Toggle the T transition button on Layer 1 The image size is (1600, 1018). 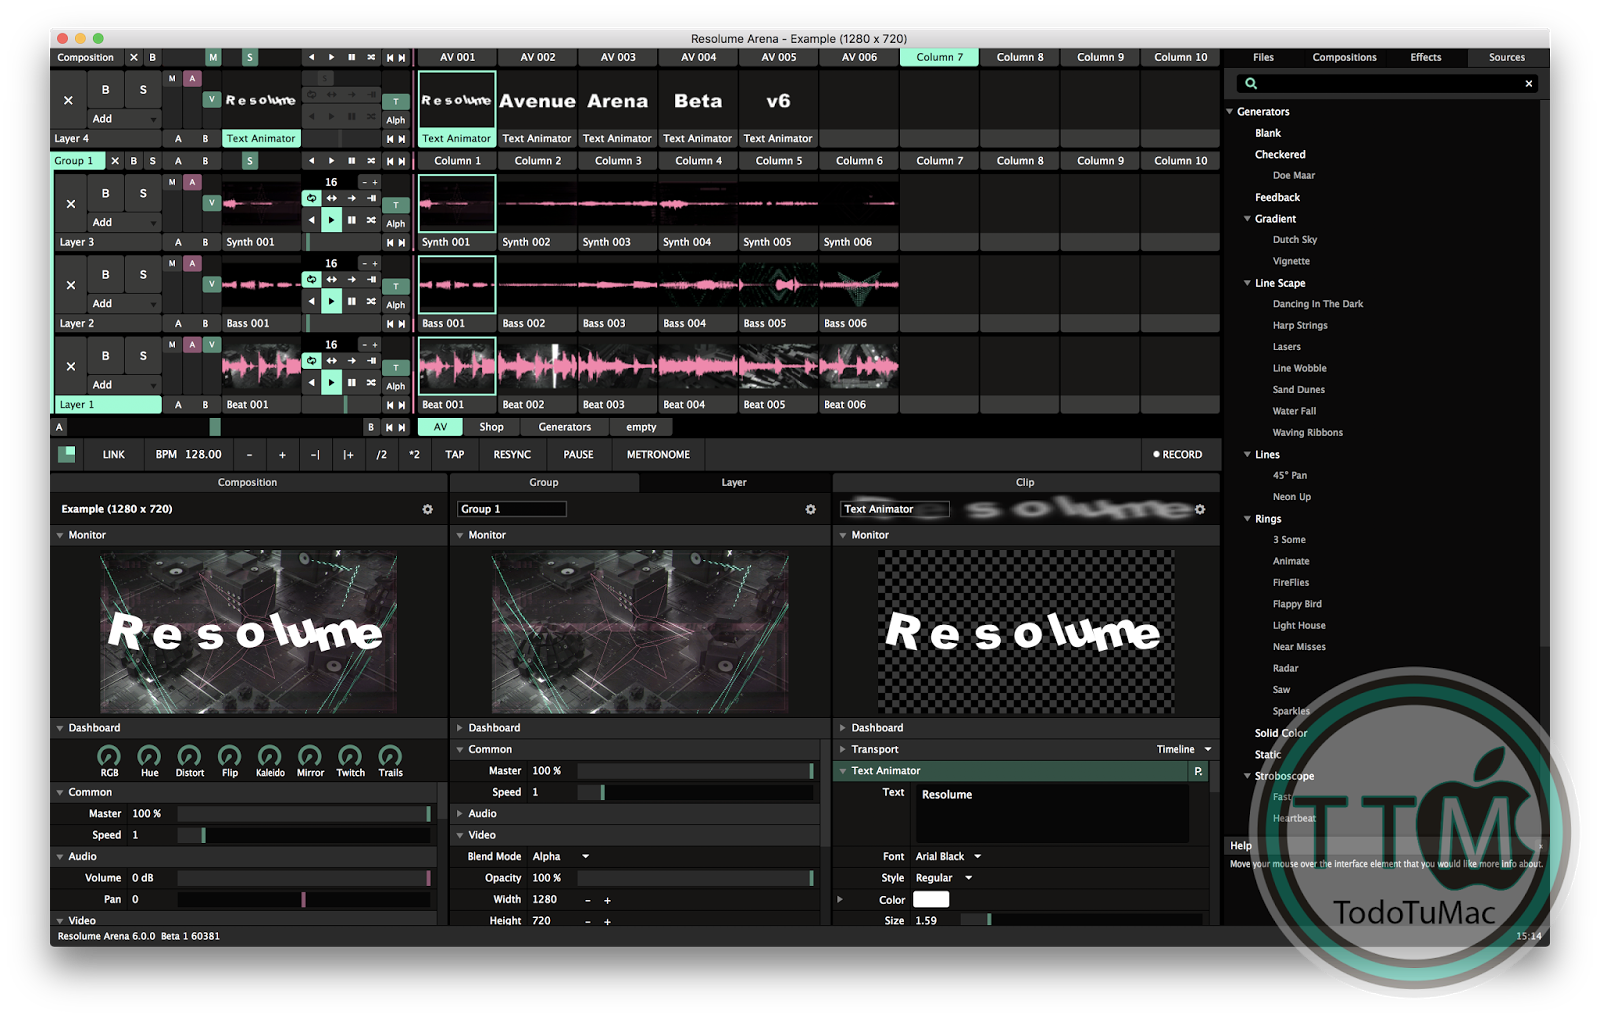(396, 367)
